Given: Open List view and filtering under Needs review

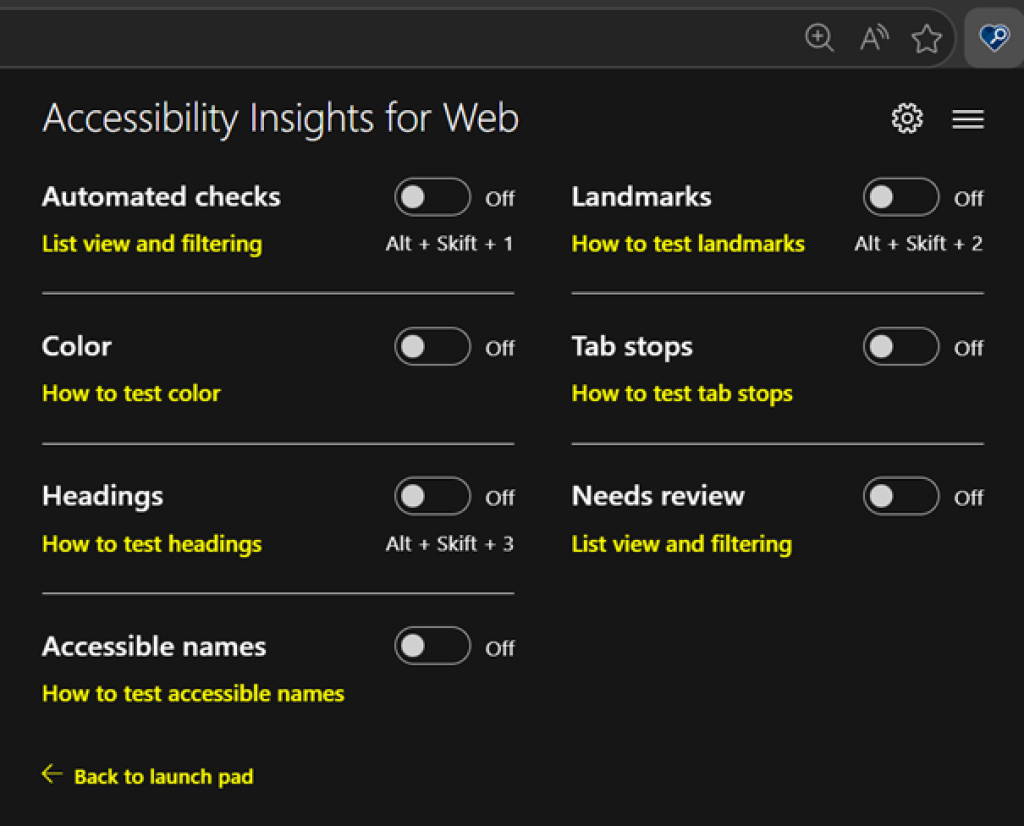Looking at the screenshot, I should 682,545.
